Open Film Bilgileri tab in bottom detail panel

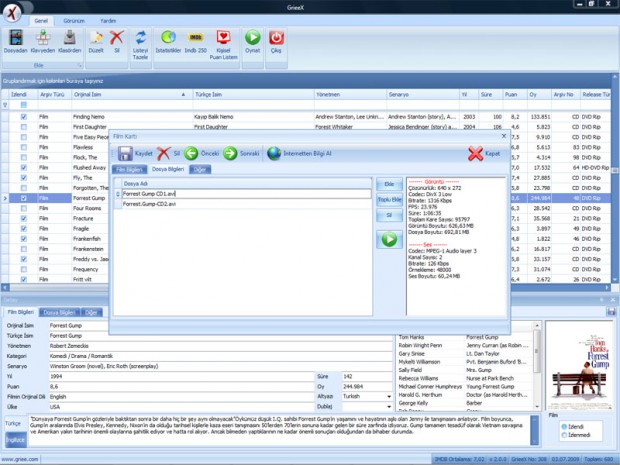pos(21,312)
